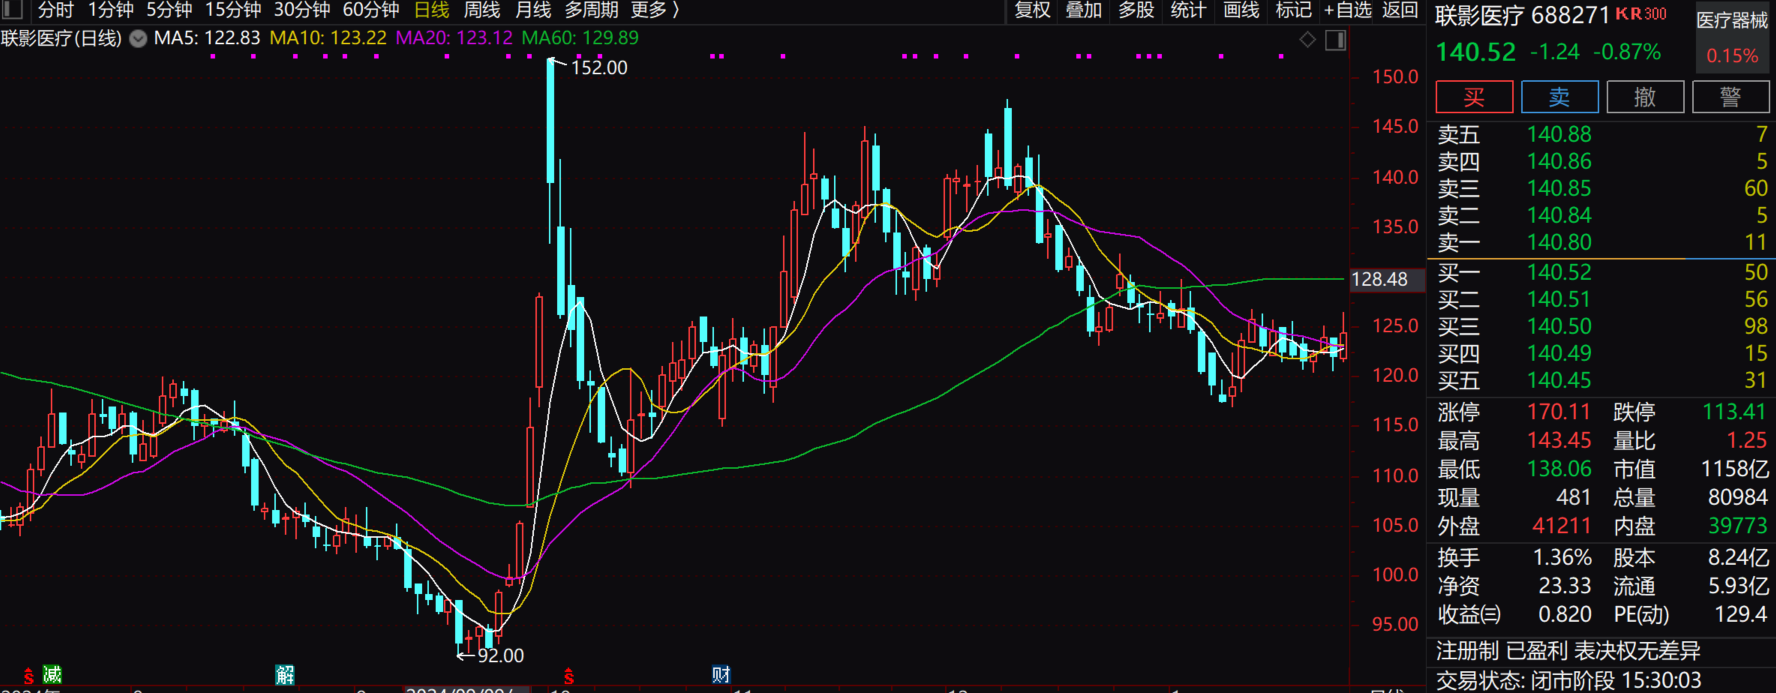Click the red 买 buy button
This screenshot has height=693, width=1776.
pyautogui.click(x=1474, y=97)
